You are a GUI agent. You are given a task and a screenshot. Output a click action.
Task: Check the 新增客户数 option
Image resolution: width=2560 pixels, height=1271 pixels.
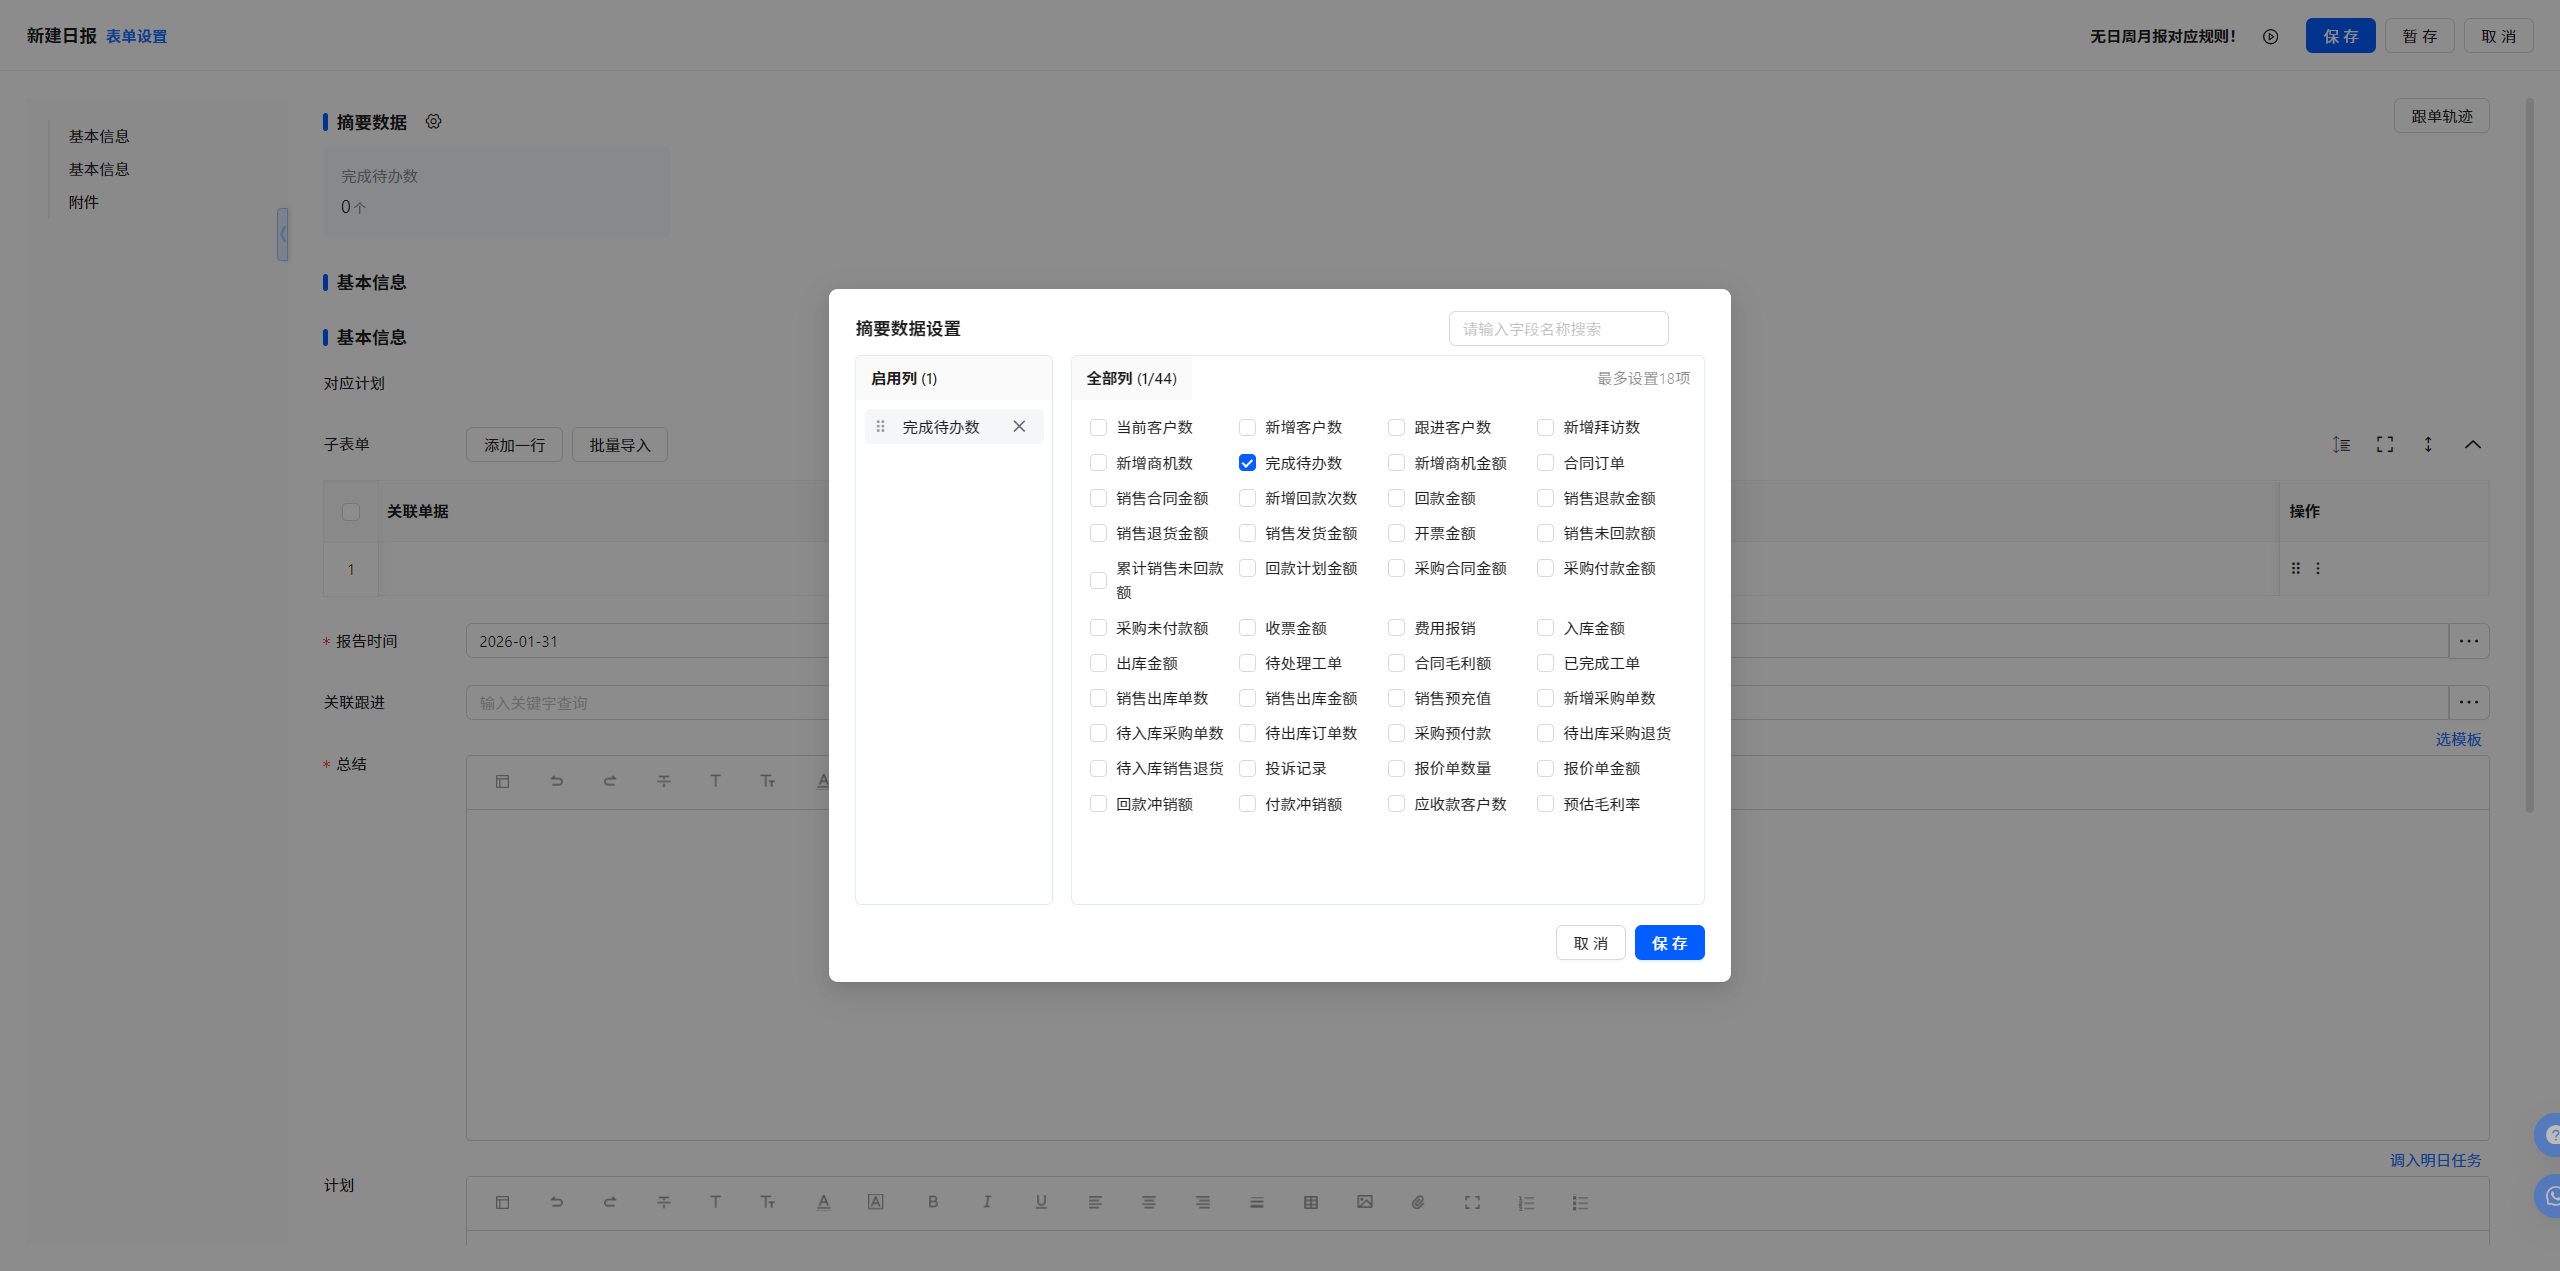[x=1247, y=427]
